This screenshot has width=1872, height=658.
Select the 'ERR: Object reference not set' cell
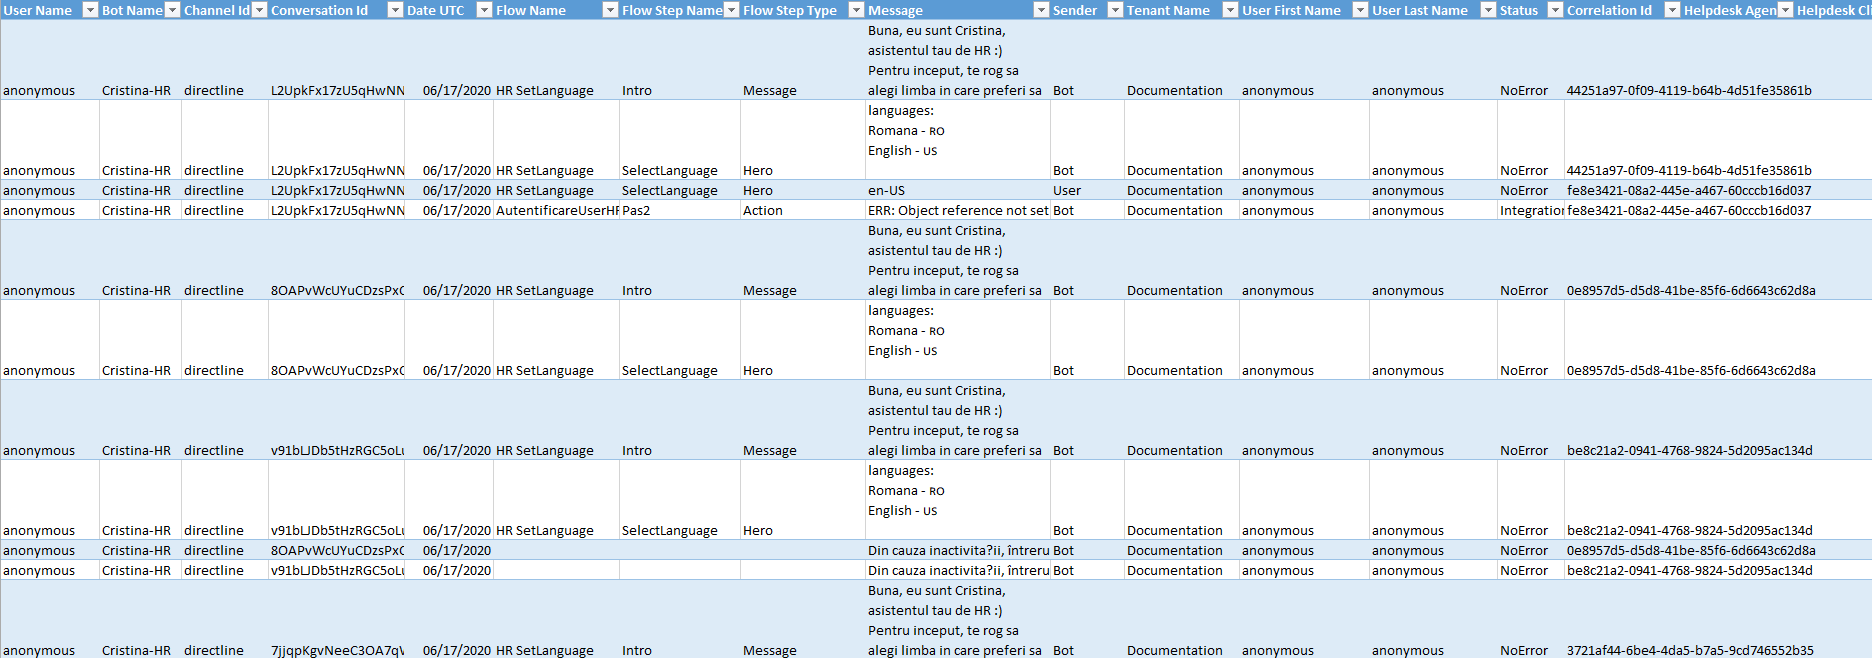tap(957, 211)
